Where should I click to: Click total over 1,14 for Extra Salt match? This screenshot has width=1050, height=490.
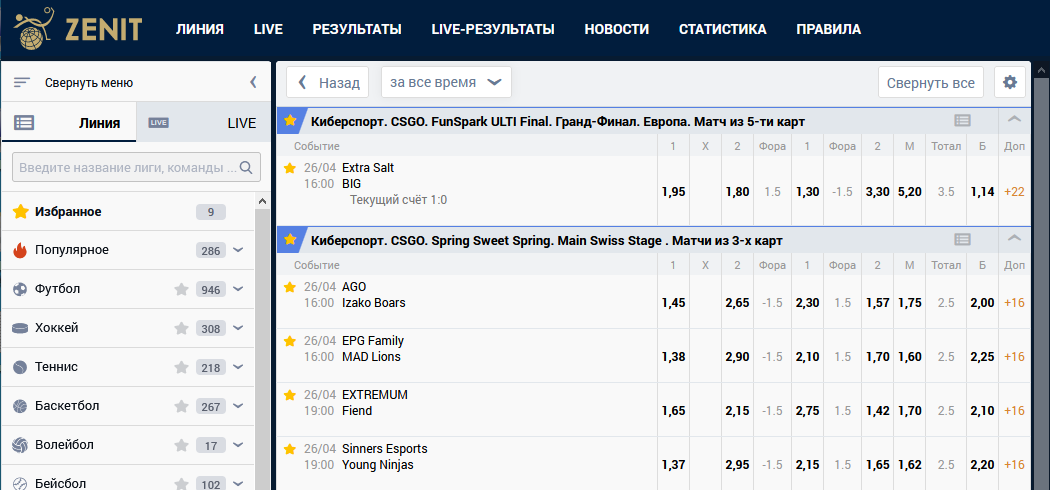(x=982, y=191)
